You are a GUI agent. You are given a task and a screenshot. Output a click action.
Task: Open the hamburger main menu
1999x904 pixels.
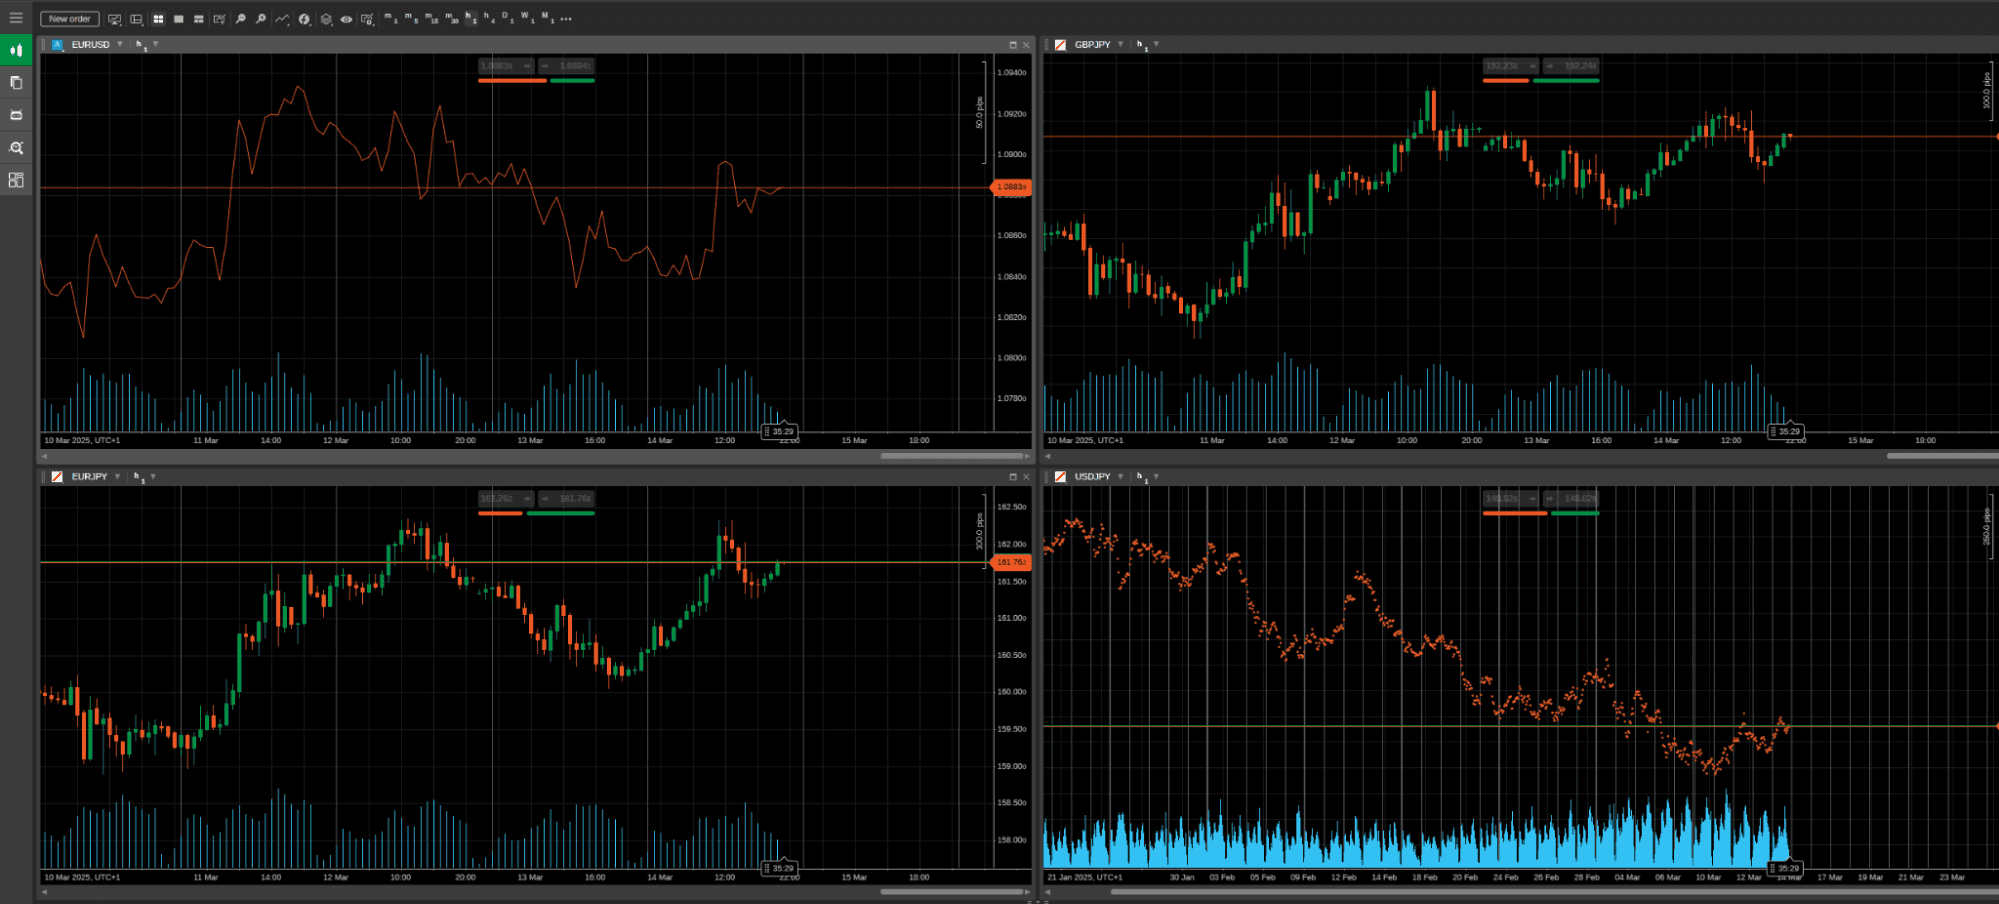16,18
